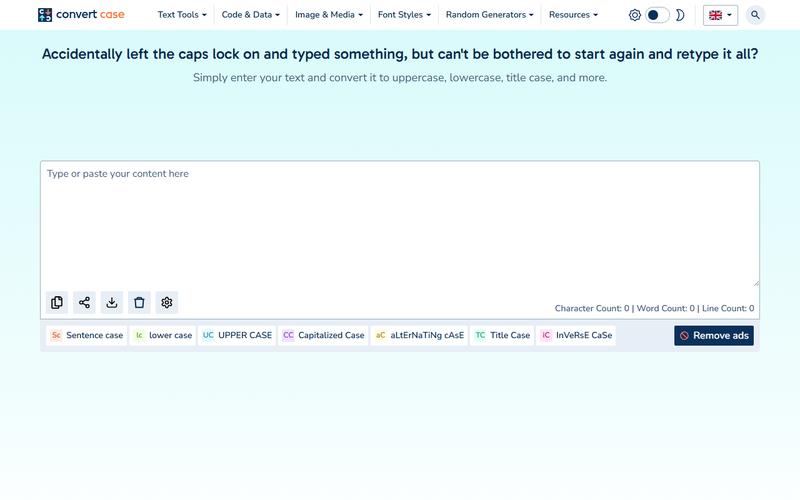Image resolution: width=800 pixels, height=500 pixels.
Task: Click the moon dark-mode icon
Action: click(x=680, y=15)
